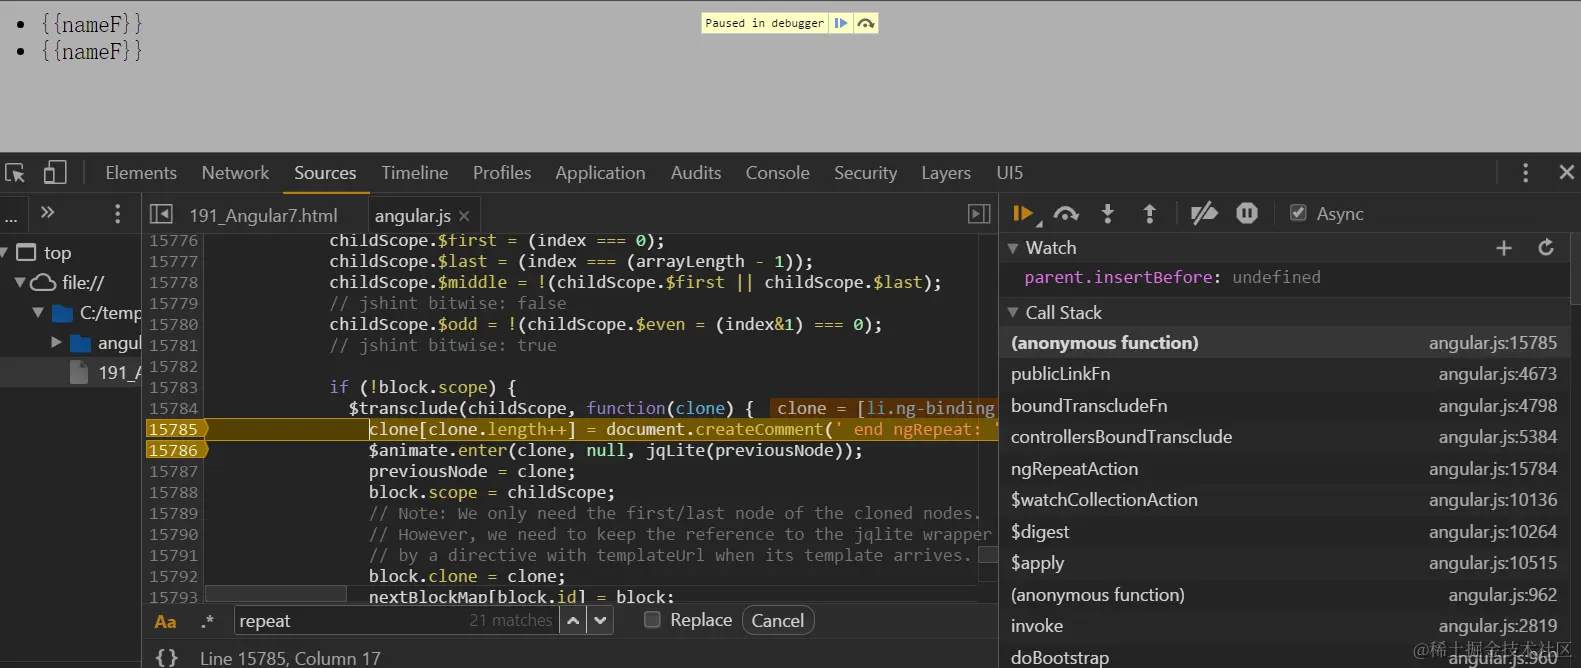The image size is (1581, 668).
Task: Open the Application tab
Action: pos(600,173)
